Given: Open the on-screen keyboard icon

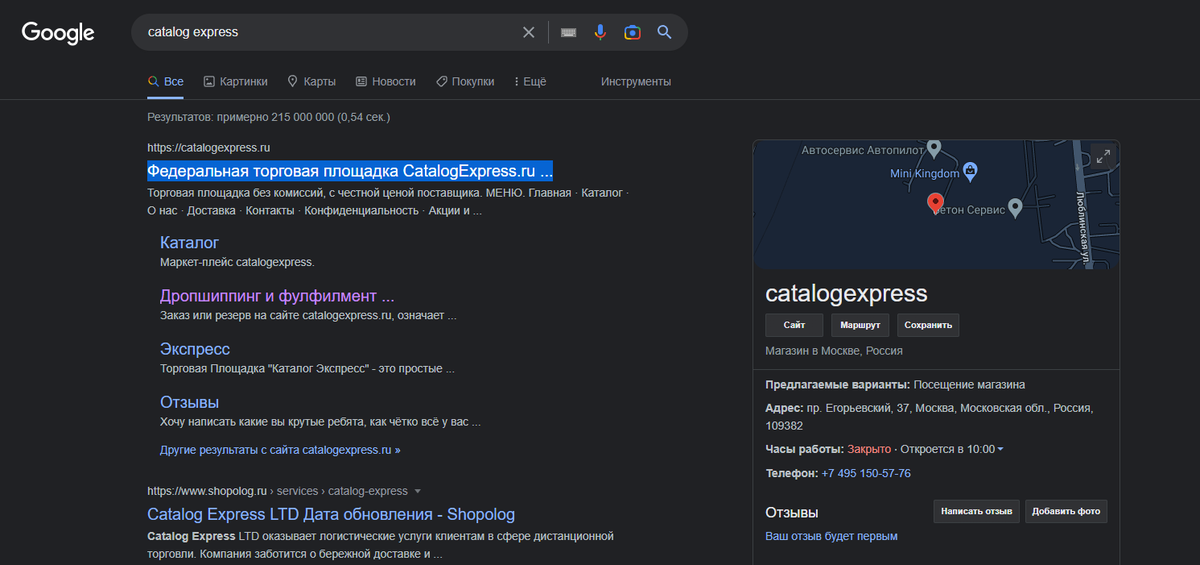Looking at the screenshot, I should click(568, 32).
